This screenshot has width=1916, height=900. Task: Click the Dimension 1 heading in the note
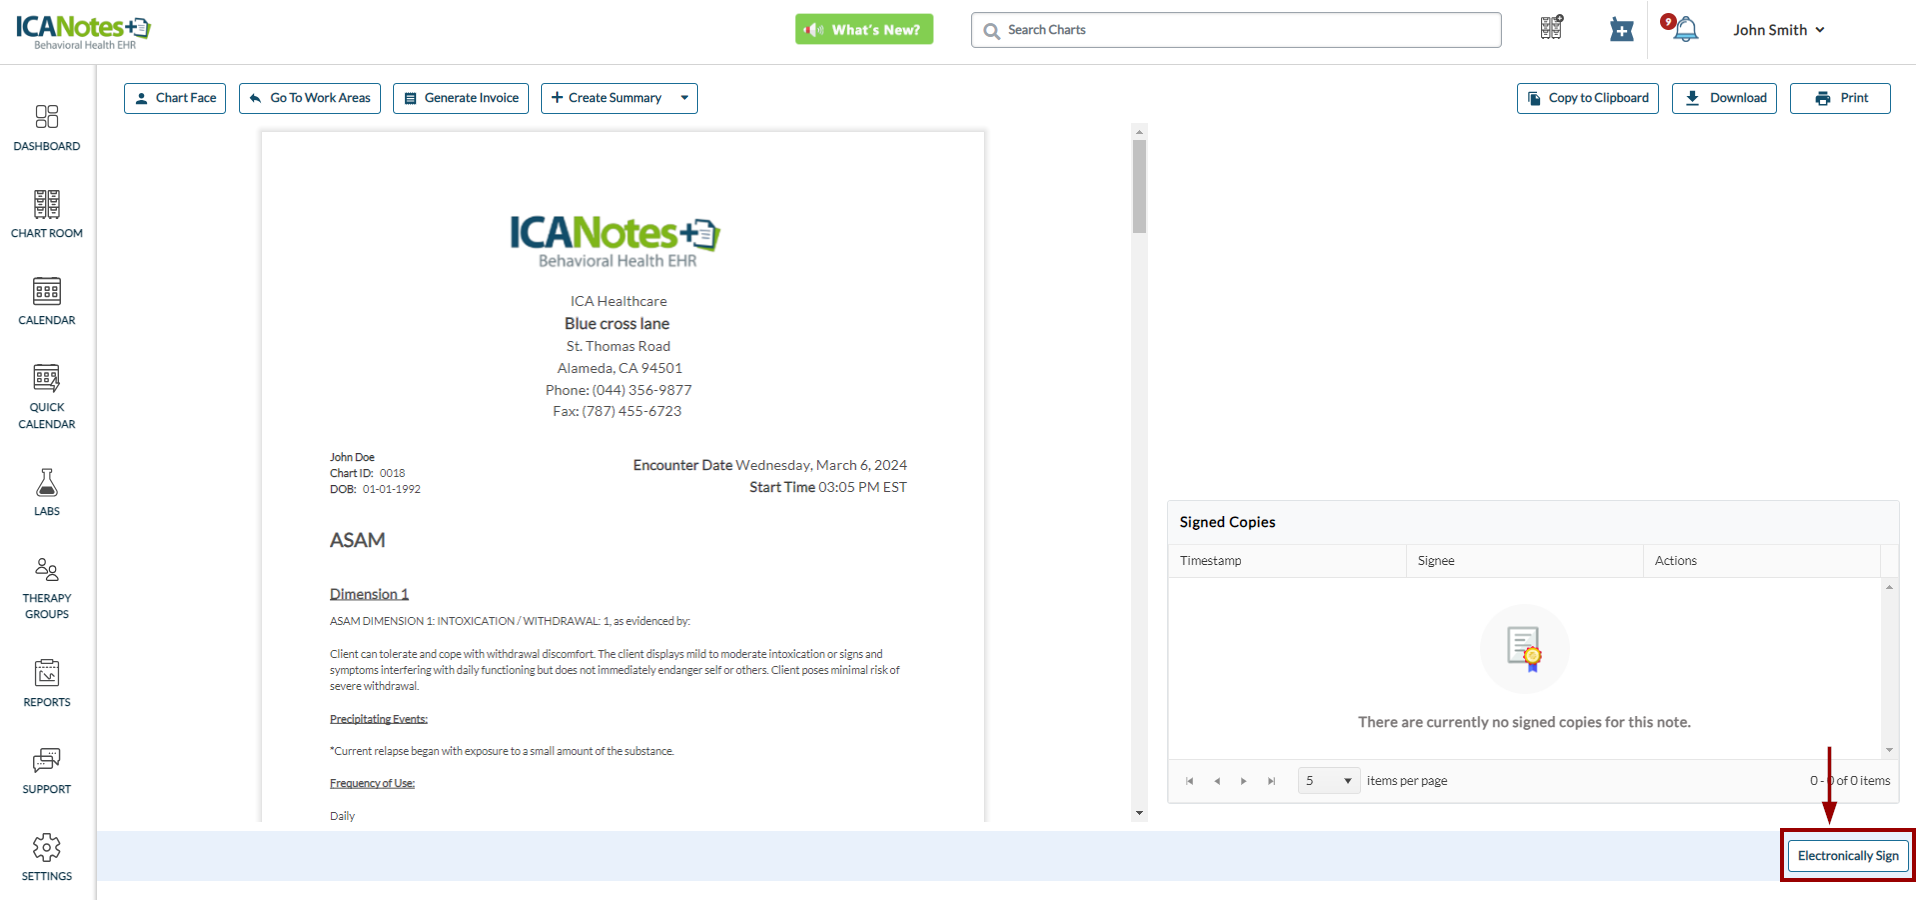pos(369,594)
